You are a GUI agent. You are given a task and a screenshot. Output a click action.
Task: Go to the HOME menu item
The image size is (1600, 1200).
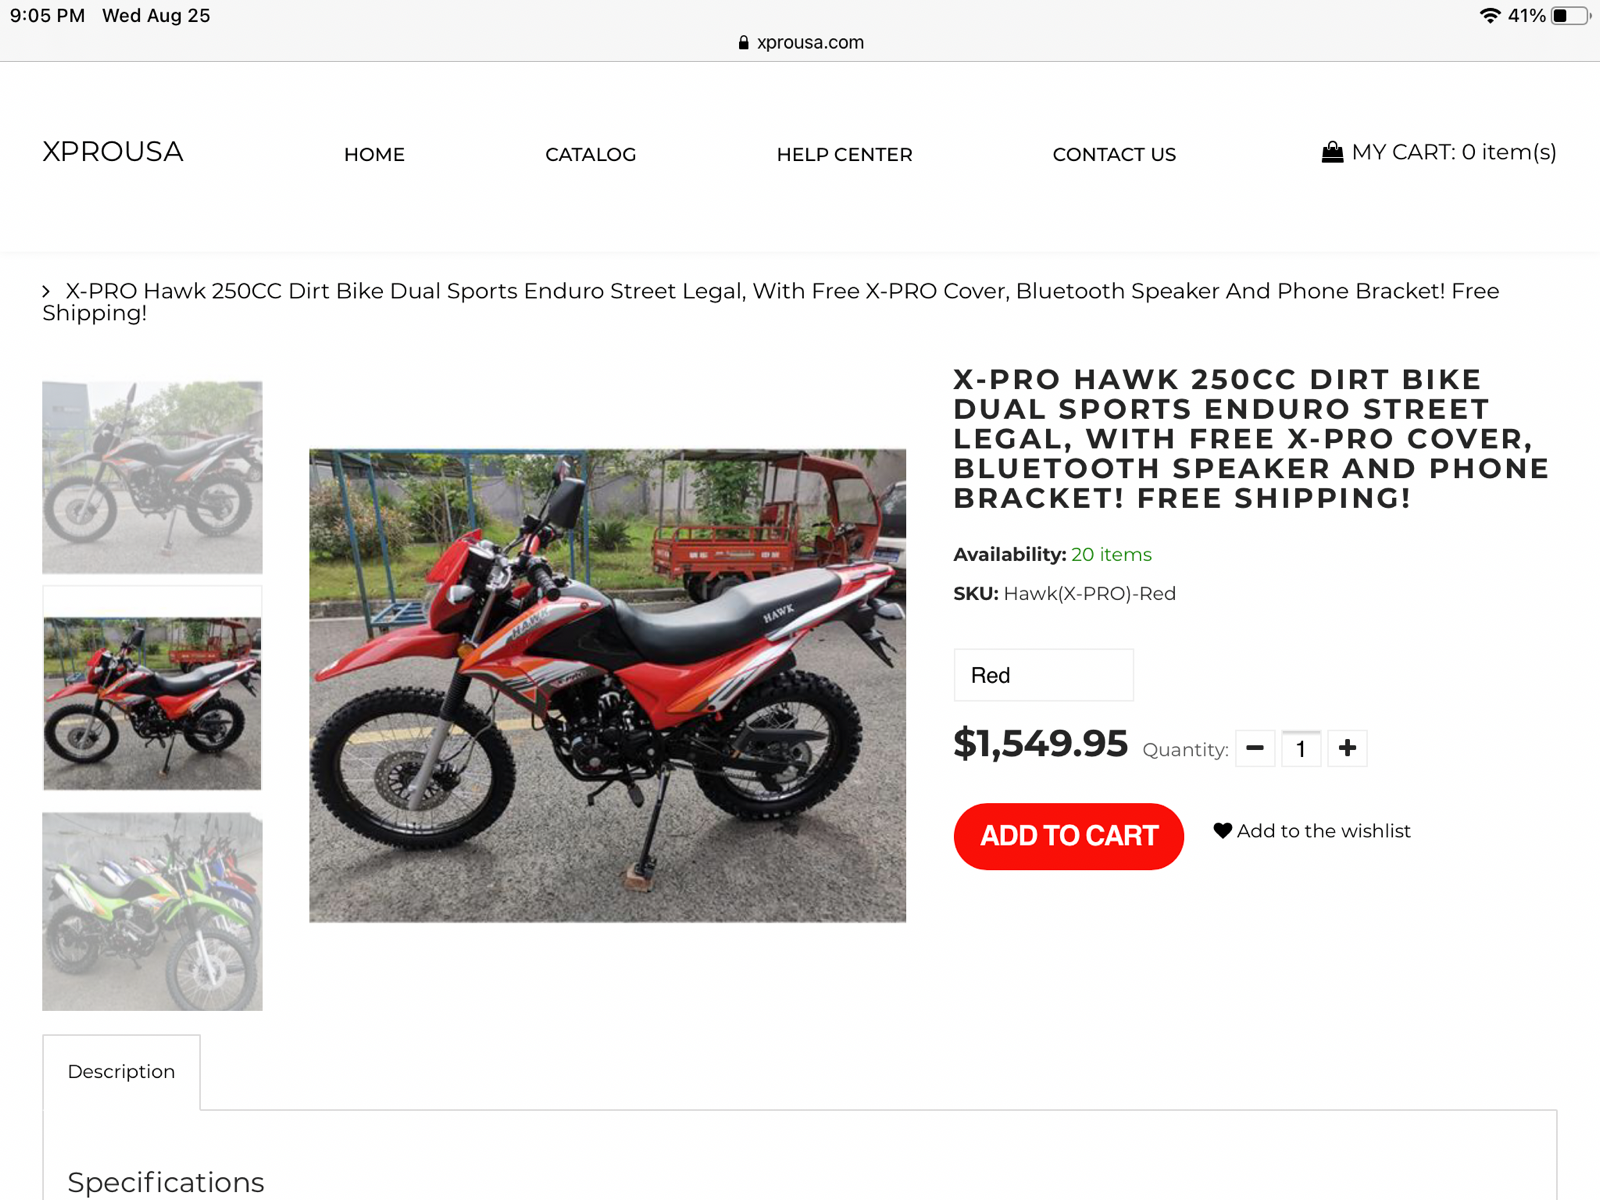click(x=374, y=154)
